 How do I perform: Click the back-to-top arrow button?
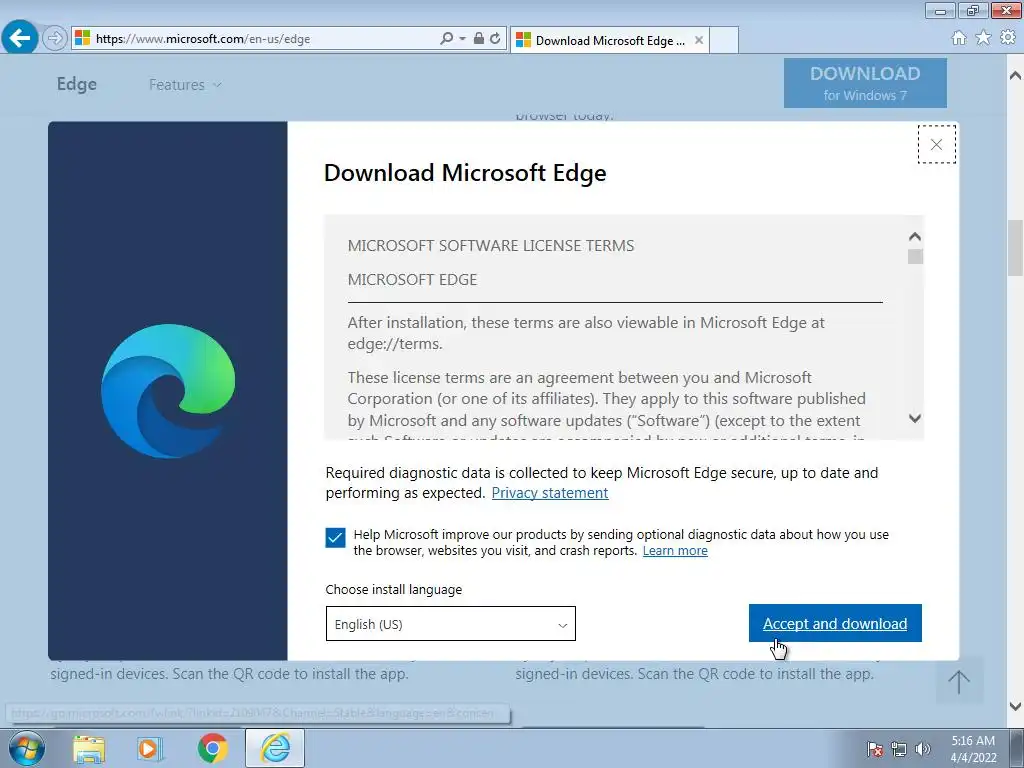pos(959,681)
